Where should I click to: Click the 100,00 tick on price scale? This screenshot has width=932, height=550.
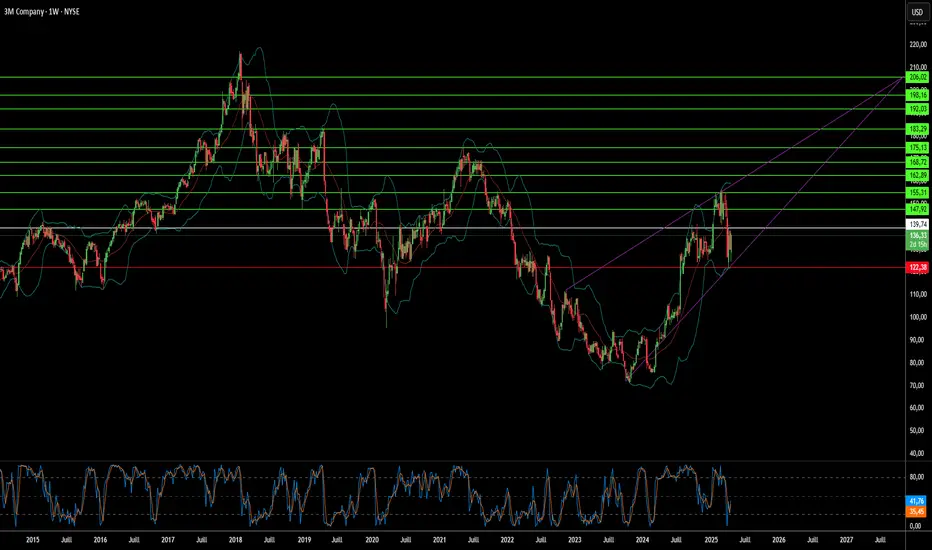pos(918,317)
